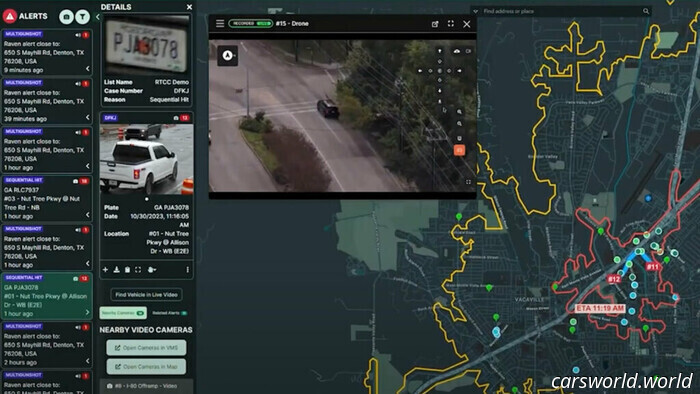
Task: Open the person assign dropdown
Action: click(x=152, y=270)
